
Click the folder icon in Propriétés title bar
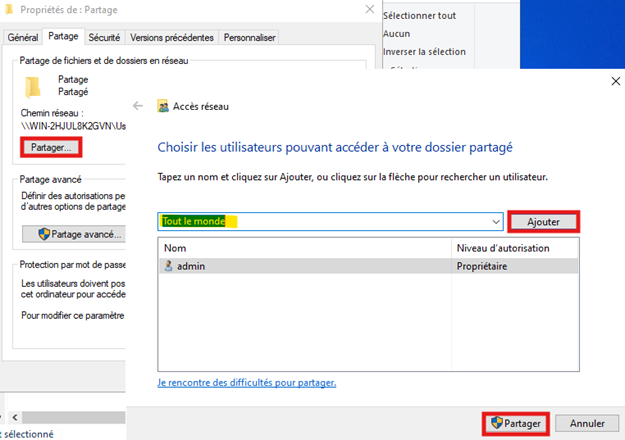tap(9, 12)
